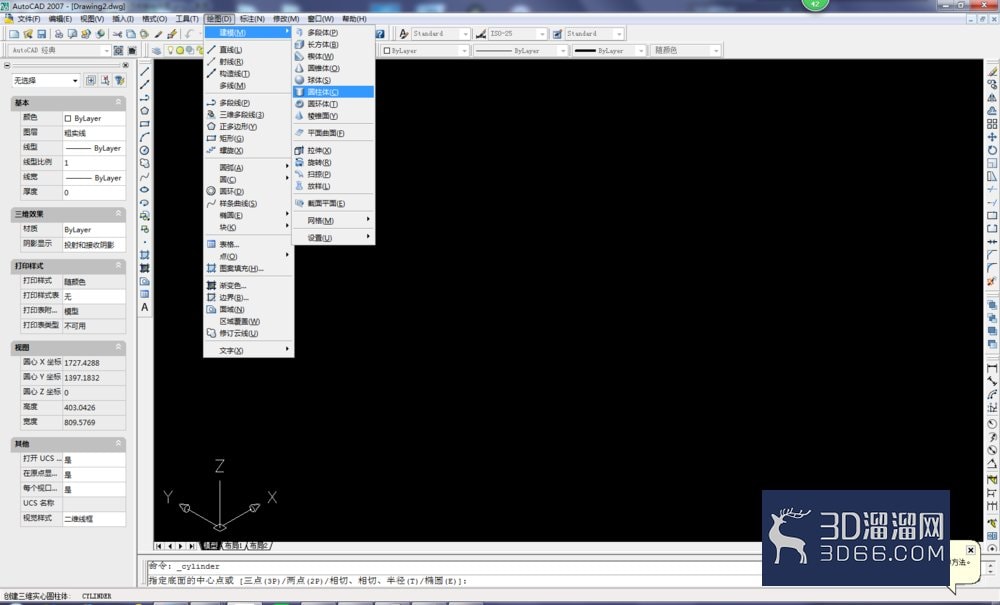The width and height of the screenshot is (1000, 605).
Task: Click the multiline text 'A' tool icon
Action: (145, 307)
